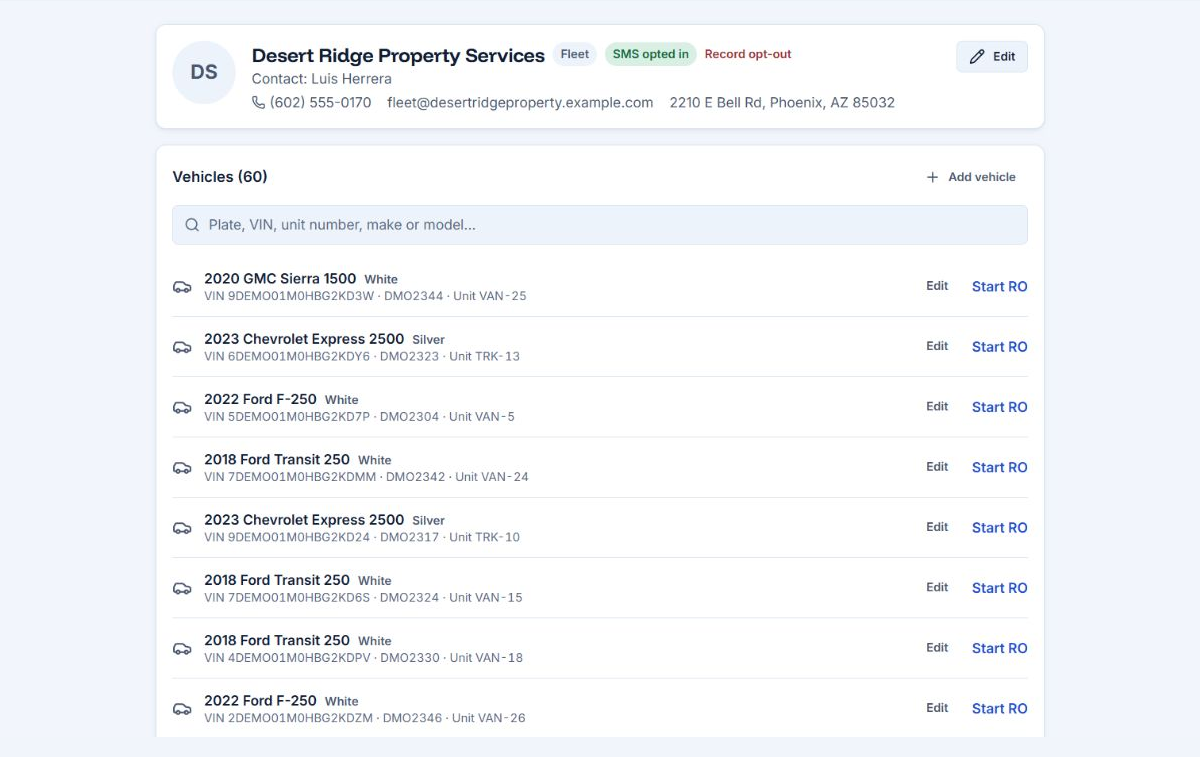Click VIN 7DEMO01M0HBG2KD6S details line
The width and height of the screenshot is (1200, 757).
(363, 597)
